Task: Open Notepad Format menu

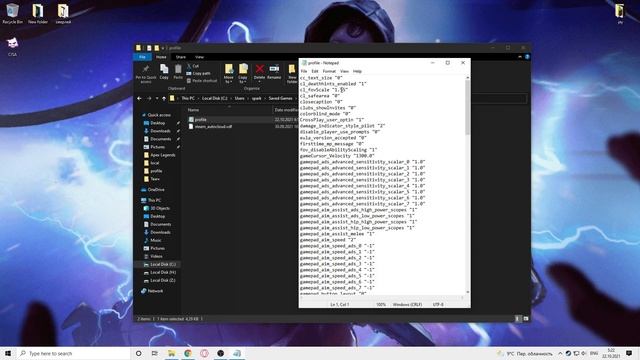Action: 329,71
